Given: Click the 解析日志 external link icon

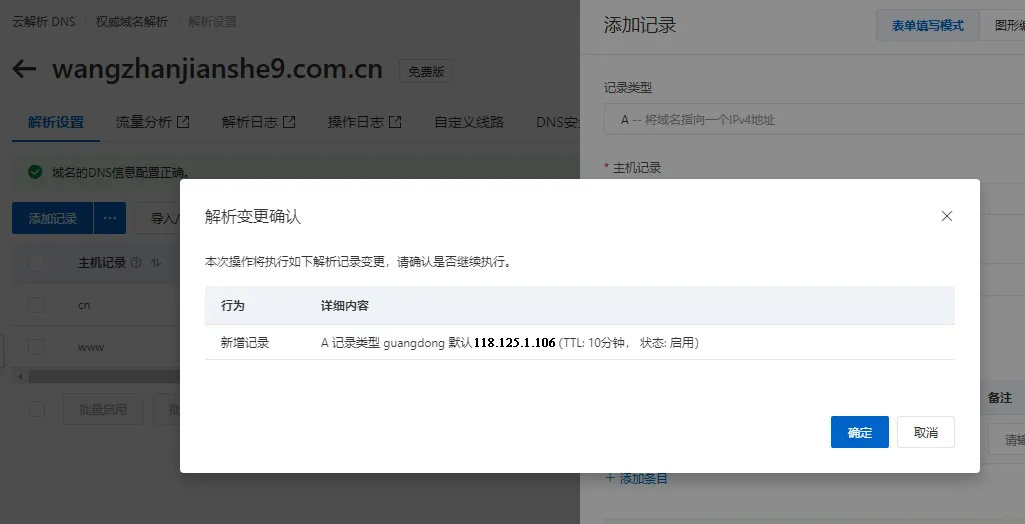Looking at the screenshot, I should coord(289,122).
